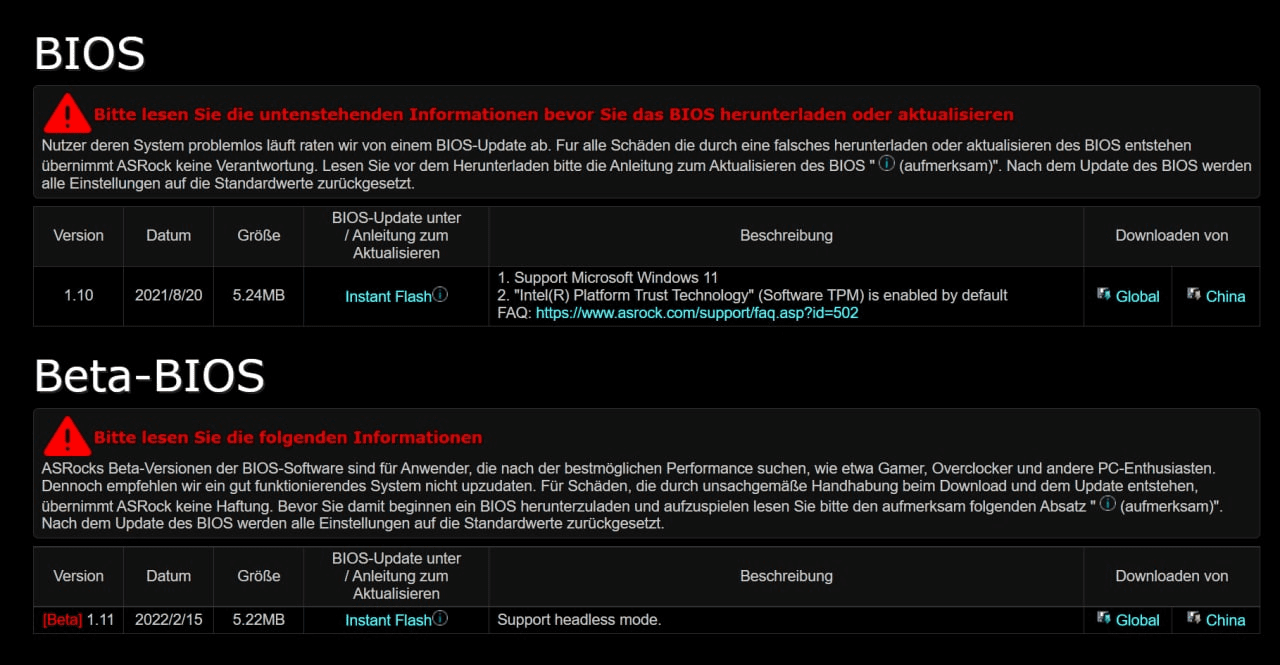Image resolution: width=1280 pixels, height=665 pixels.
Task: Click the red warning triangle in Beta-BIOS section
Action: click(x=67, y=437)
